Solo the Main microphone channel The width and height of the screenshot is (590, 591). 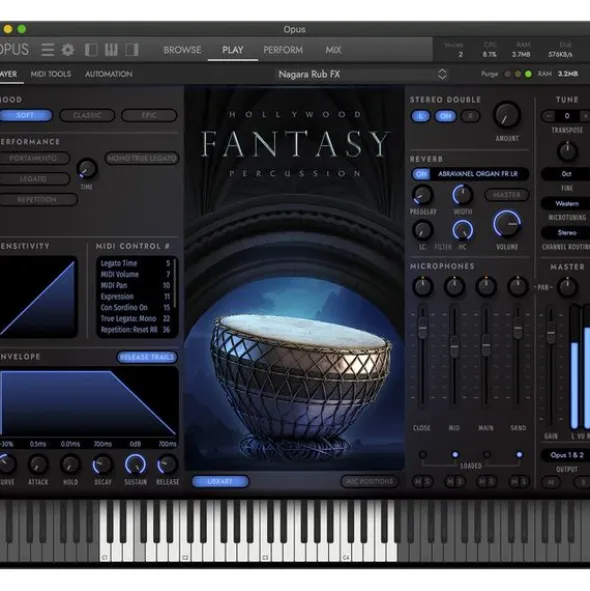tap(492, 481)
